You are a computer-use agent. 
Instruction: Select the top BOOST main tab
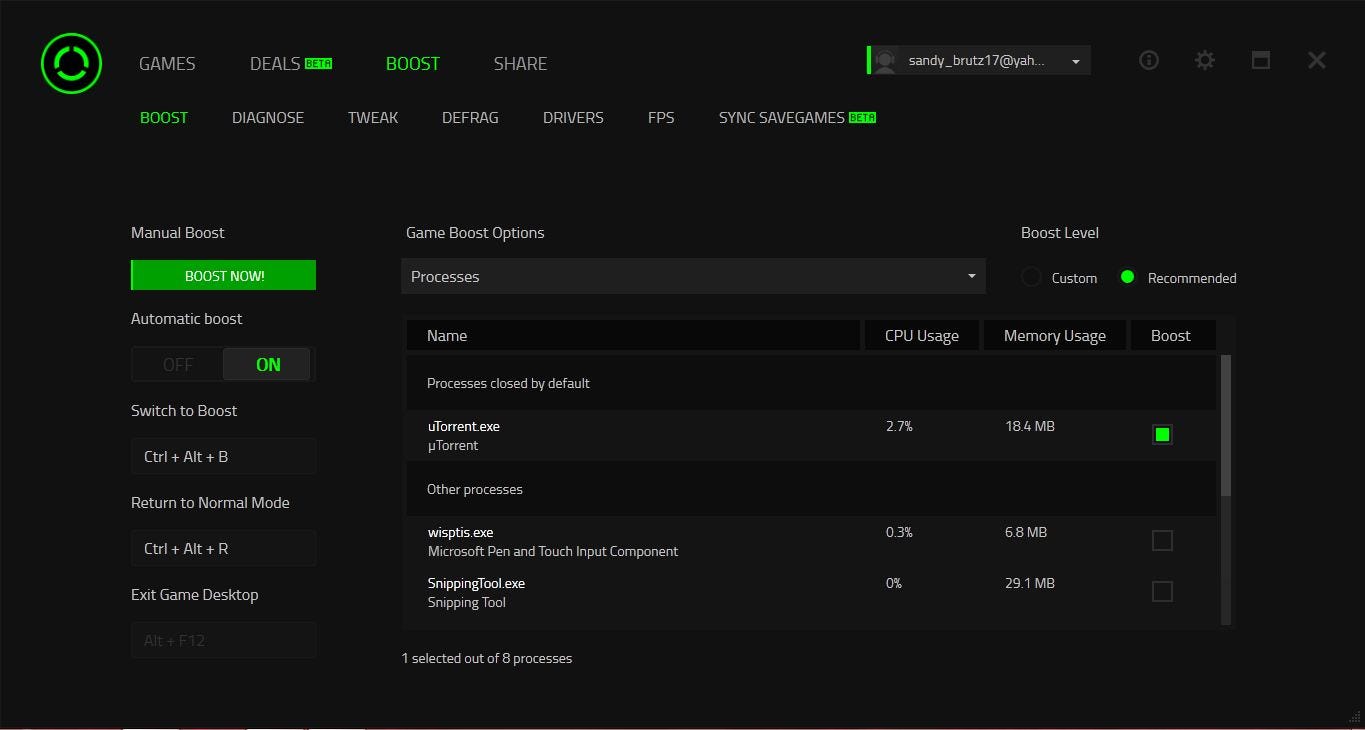click(x=413, y=63)
